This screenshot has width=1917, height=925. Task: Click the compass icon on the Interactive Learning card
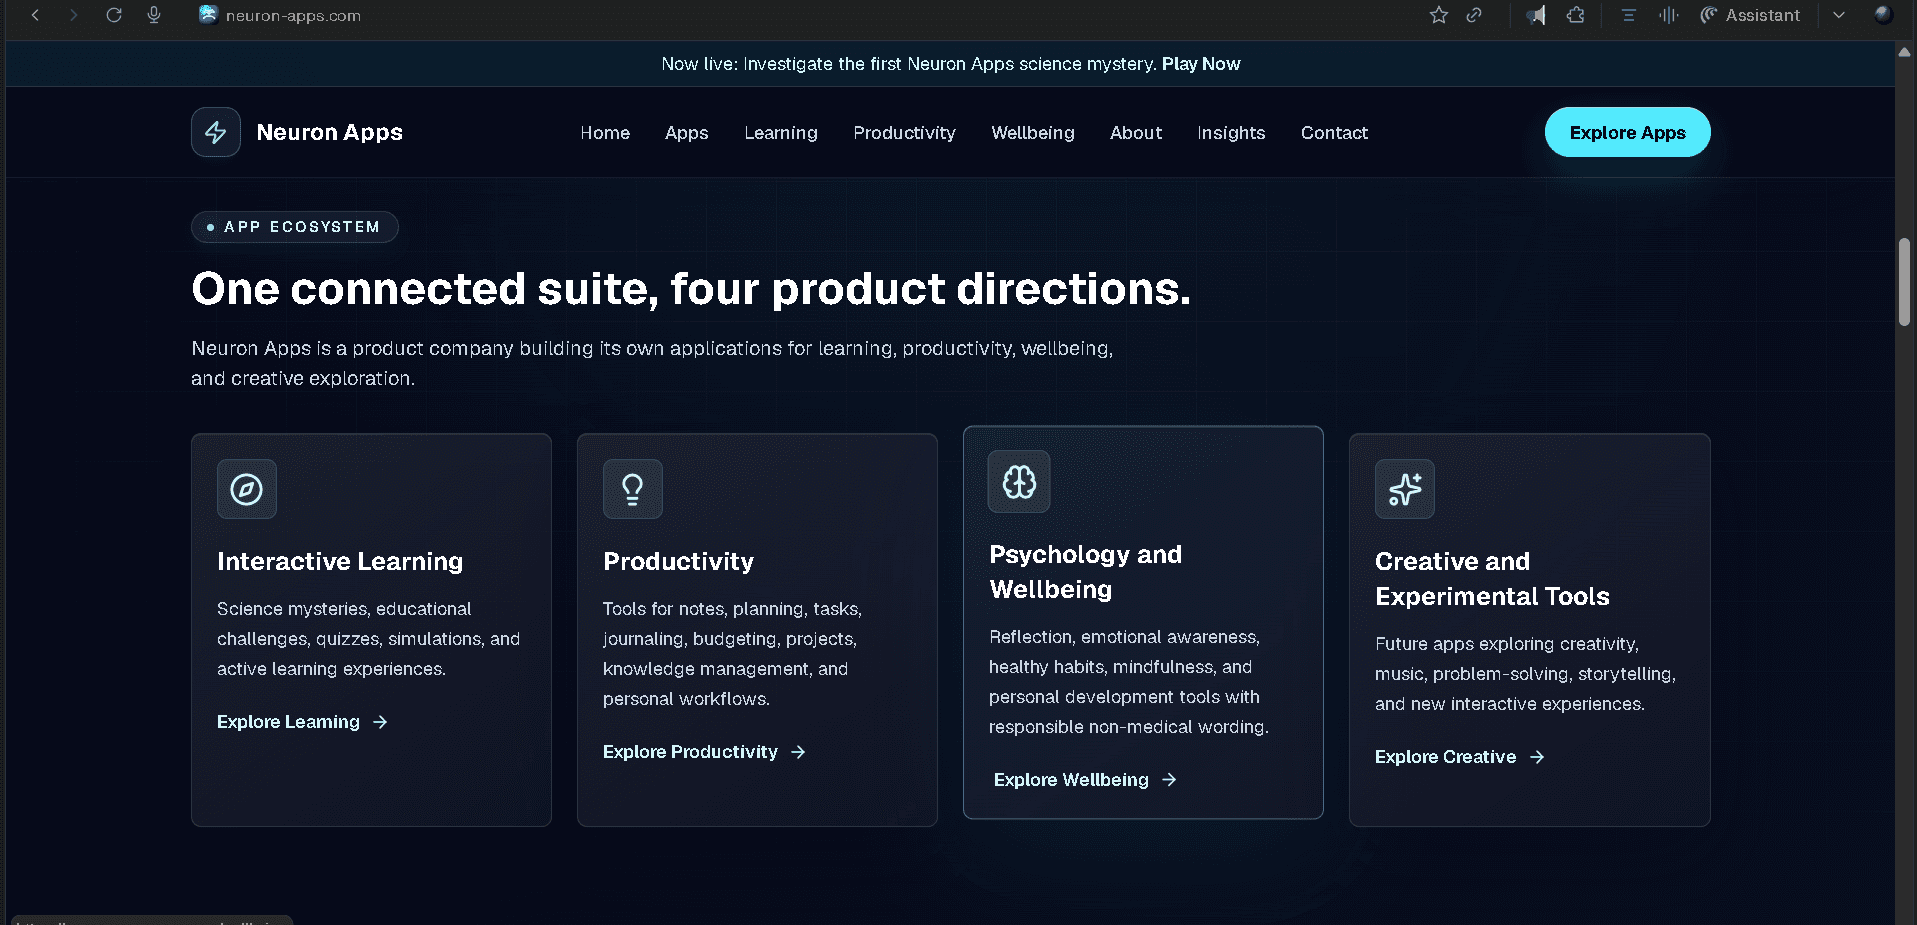(247, 489)
